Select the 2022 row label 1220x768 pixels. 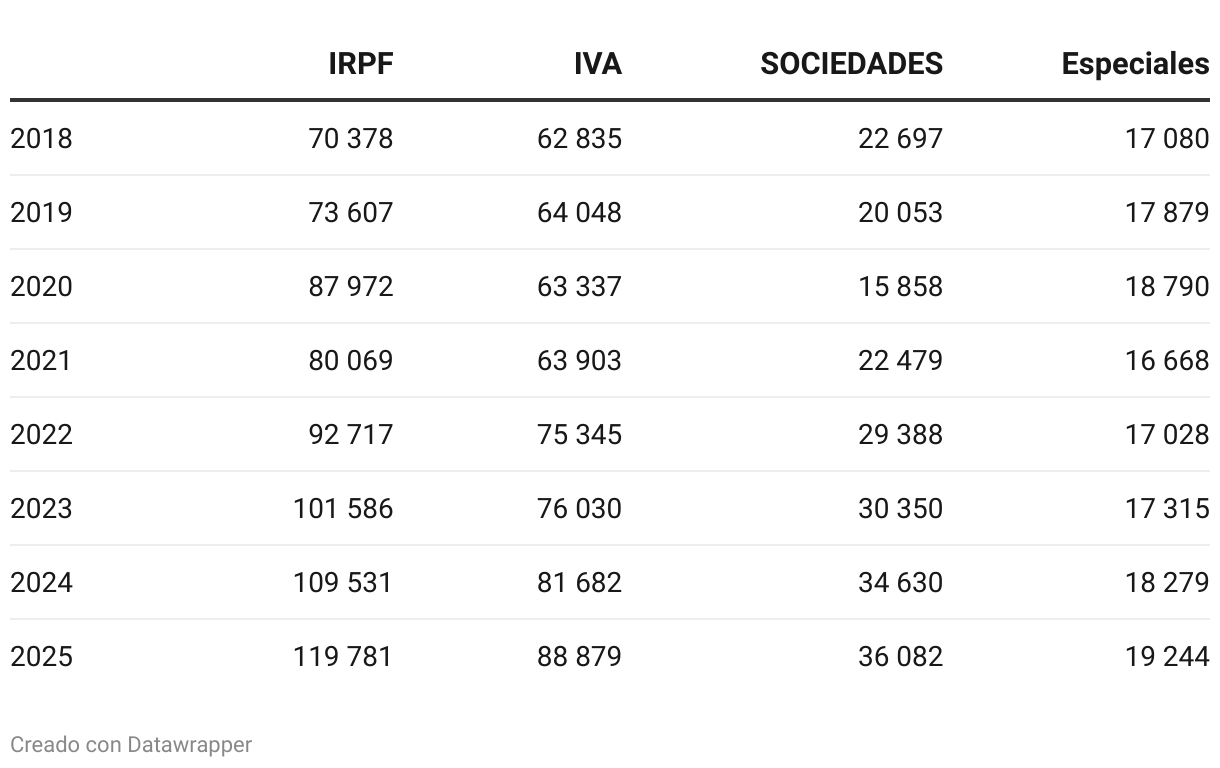41,434
